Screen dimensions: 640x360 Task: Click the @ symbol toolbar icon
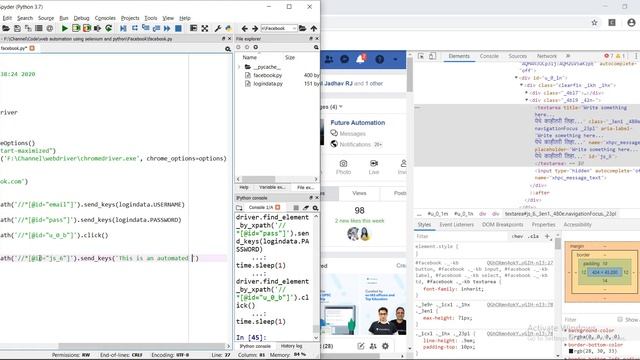pos(50,28)
